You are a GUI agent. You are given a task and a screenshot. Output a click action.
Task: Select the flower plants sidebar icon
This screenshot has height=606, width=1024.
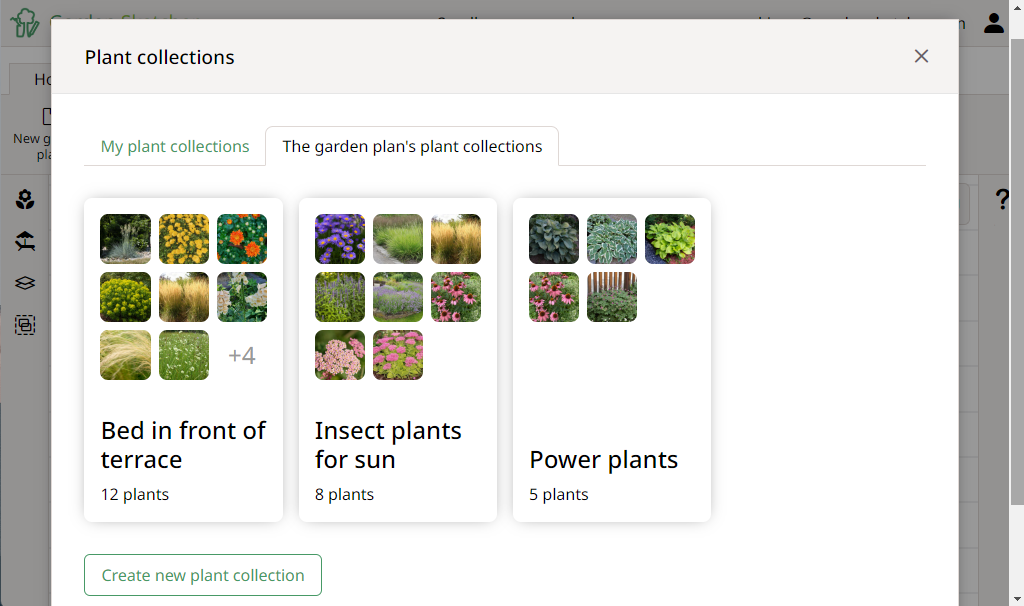point(25,200)
